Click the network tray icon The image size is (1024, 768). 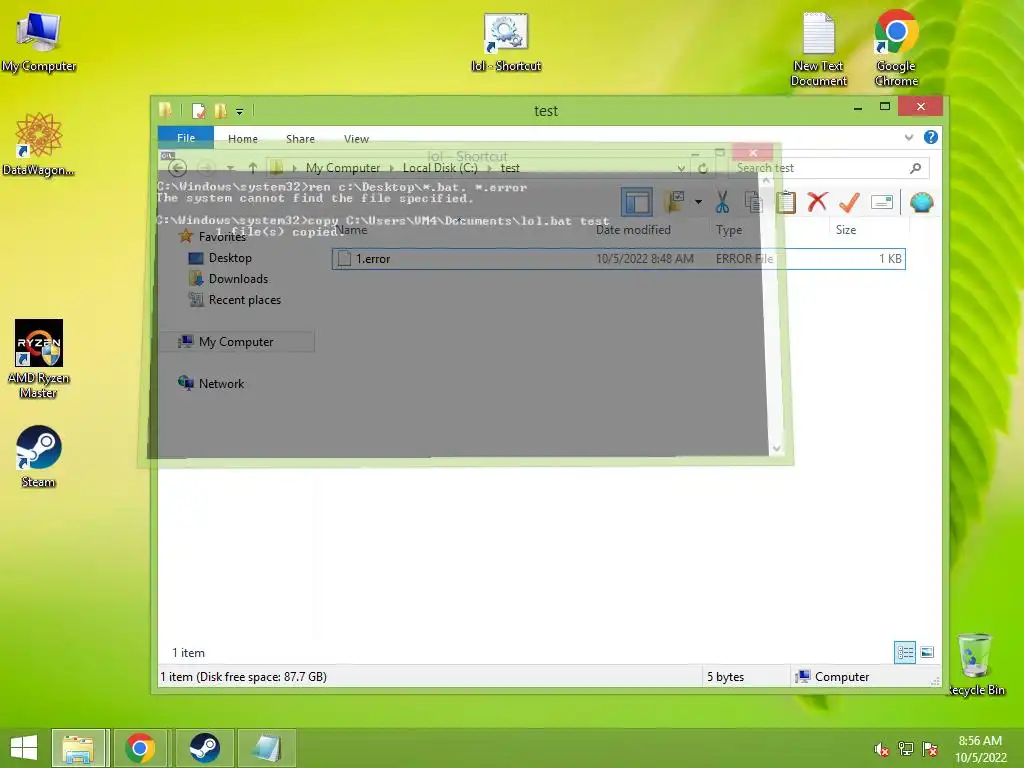(x=906, y=749)
